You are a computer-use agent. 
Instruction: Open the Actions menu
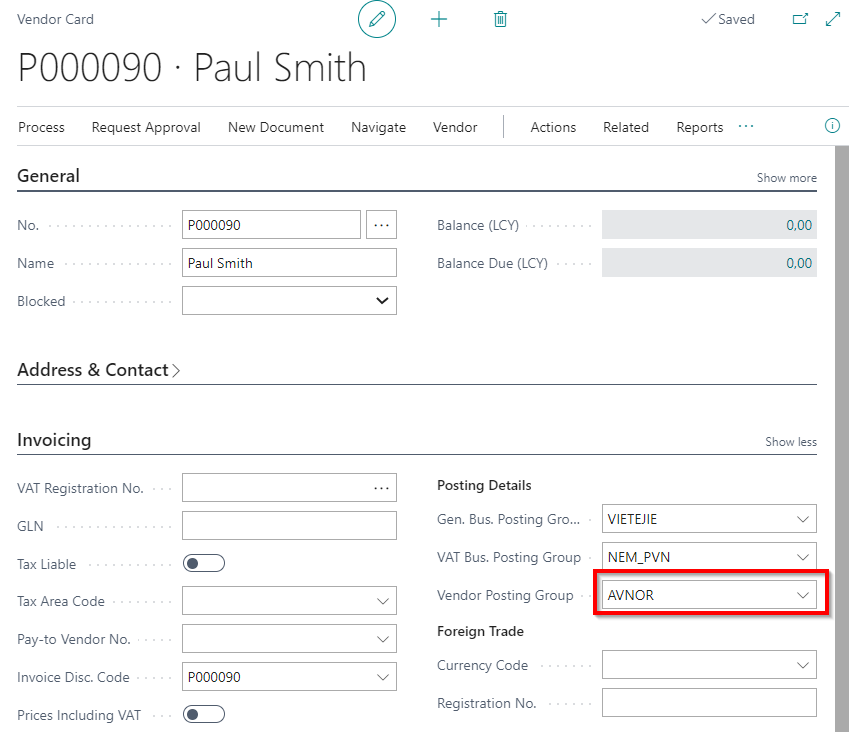[x=553, y=127]
